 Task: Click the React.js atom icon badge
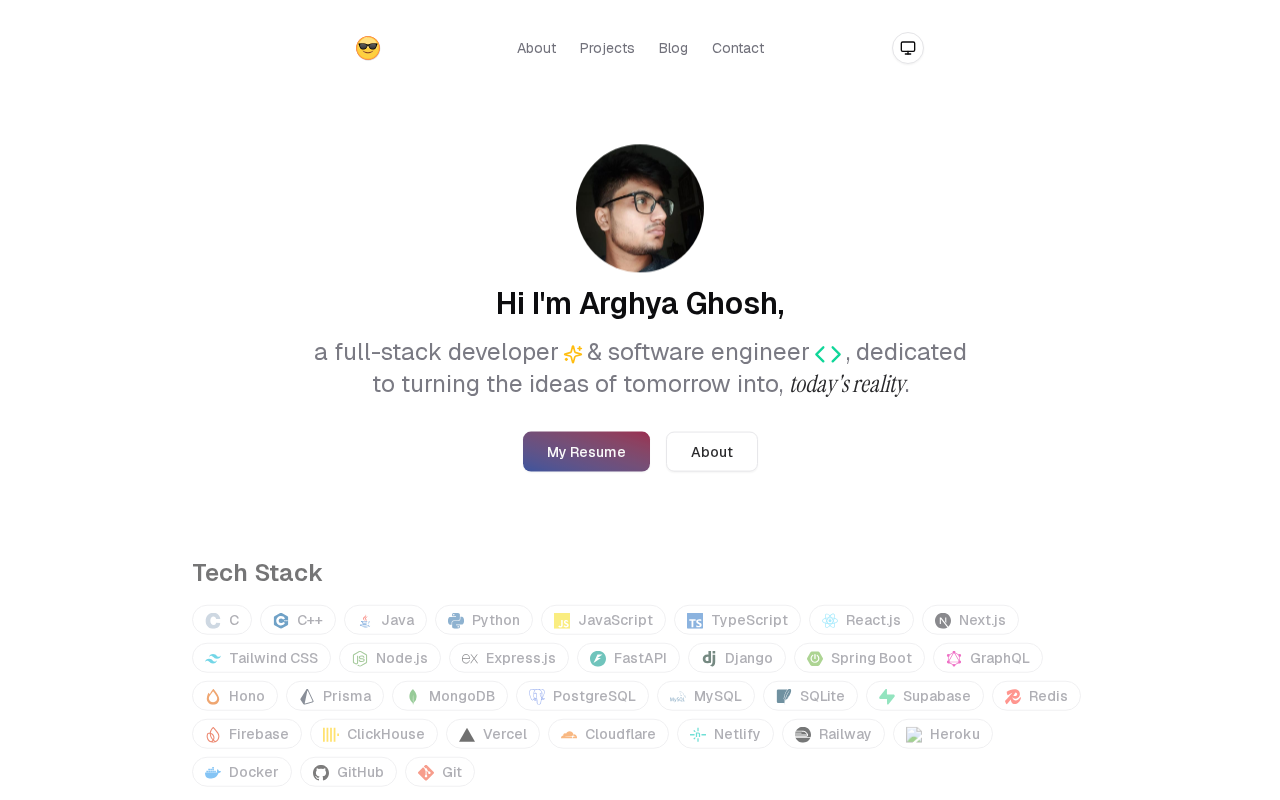click(861, 620)
